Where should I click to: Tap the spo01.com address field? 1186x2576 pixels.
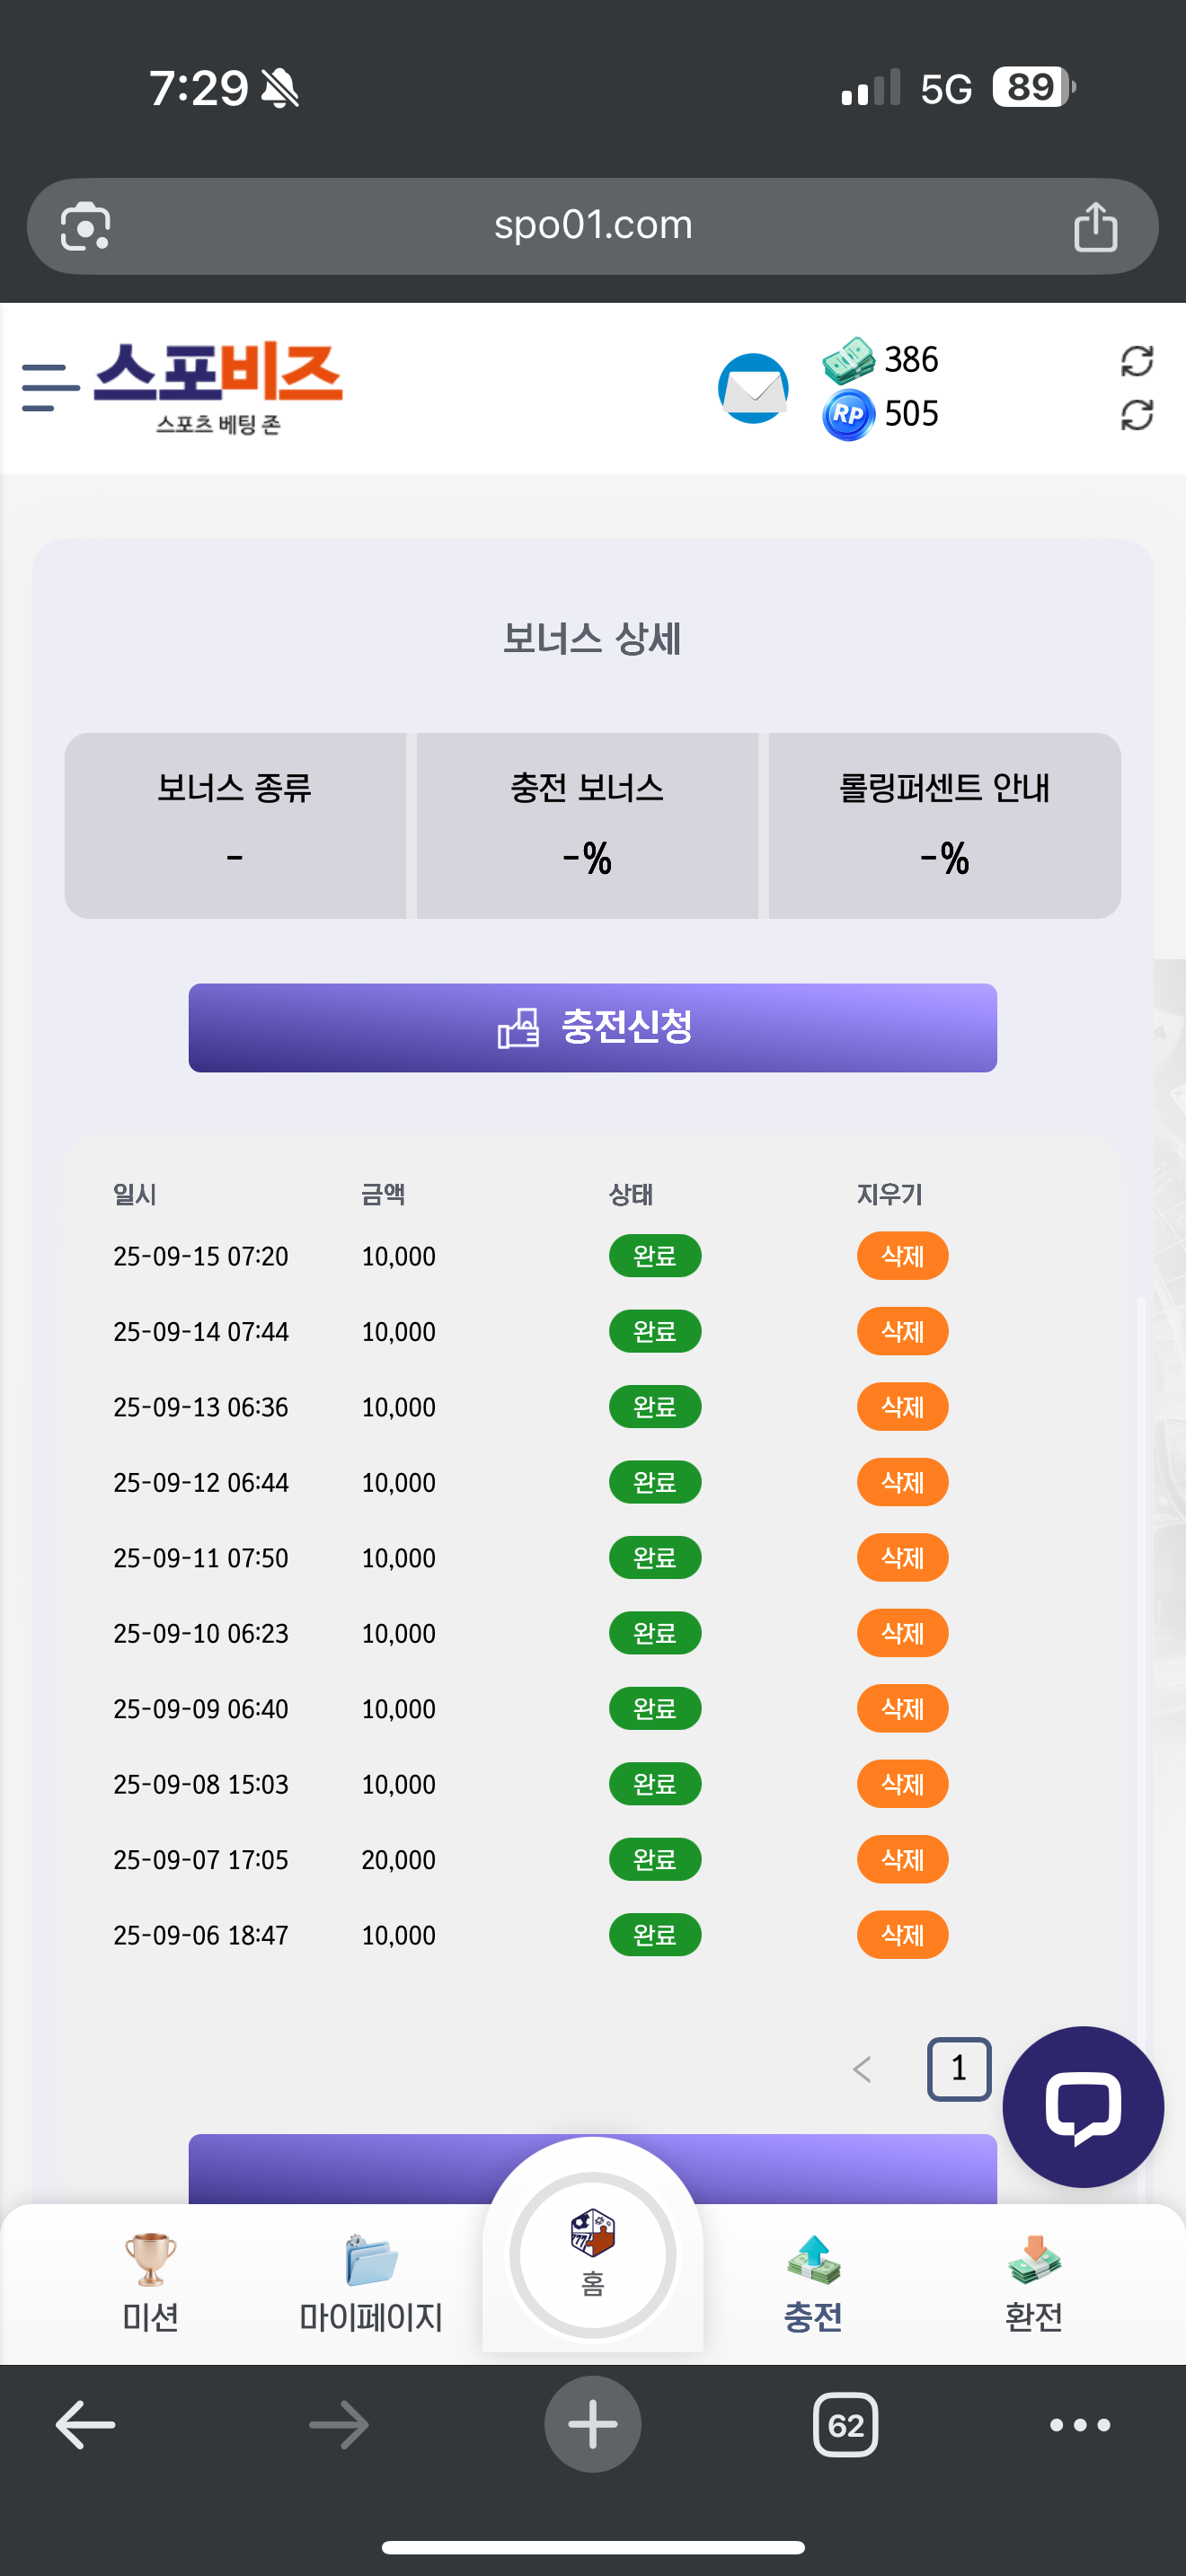593,226
